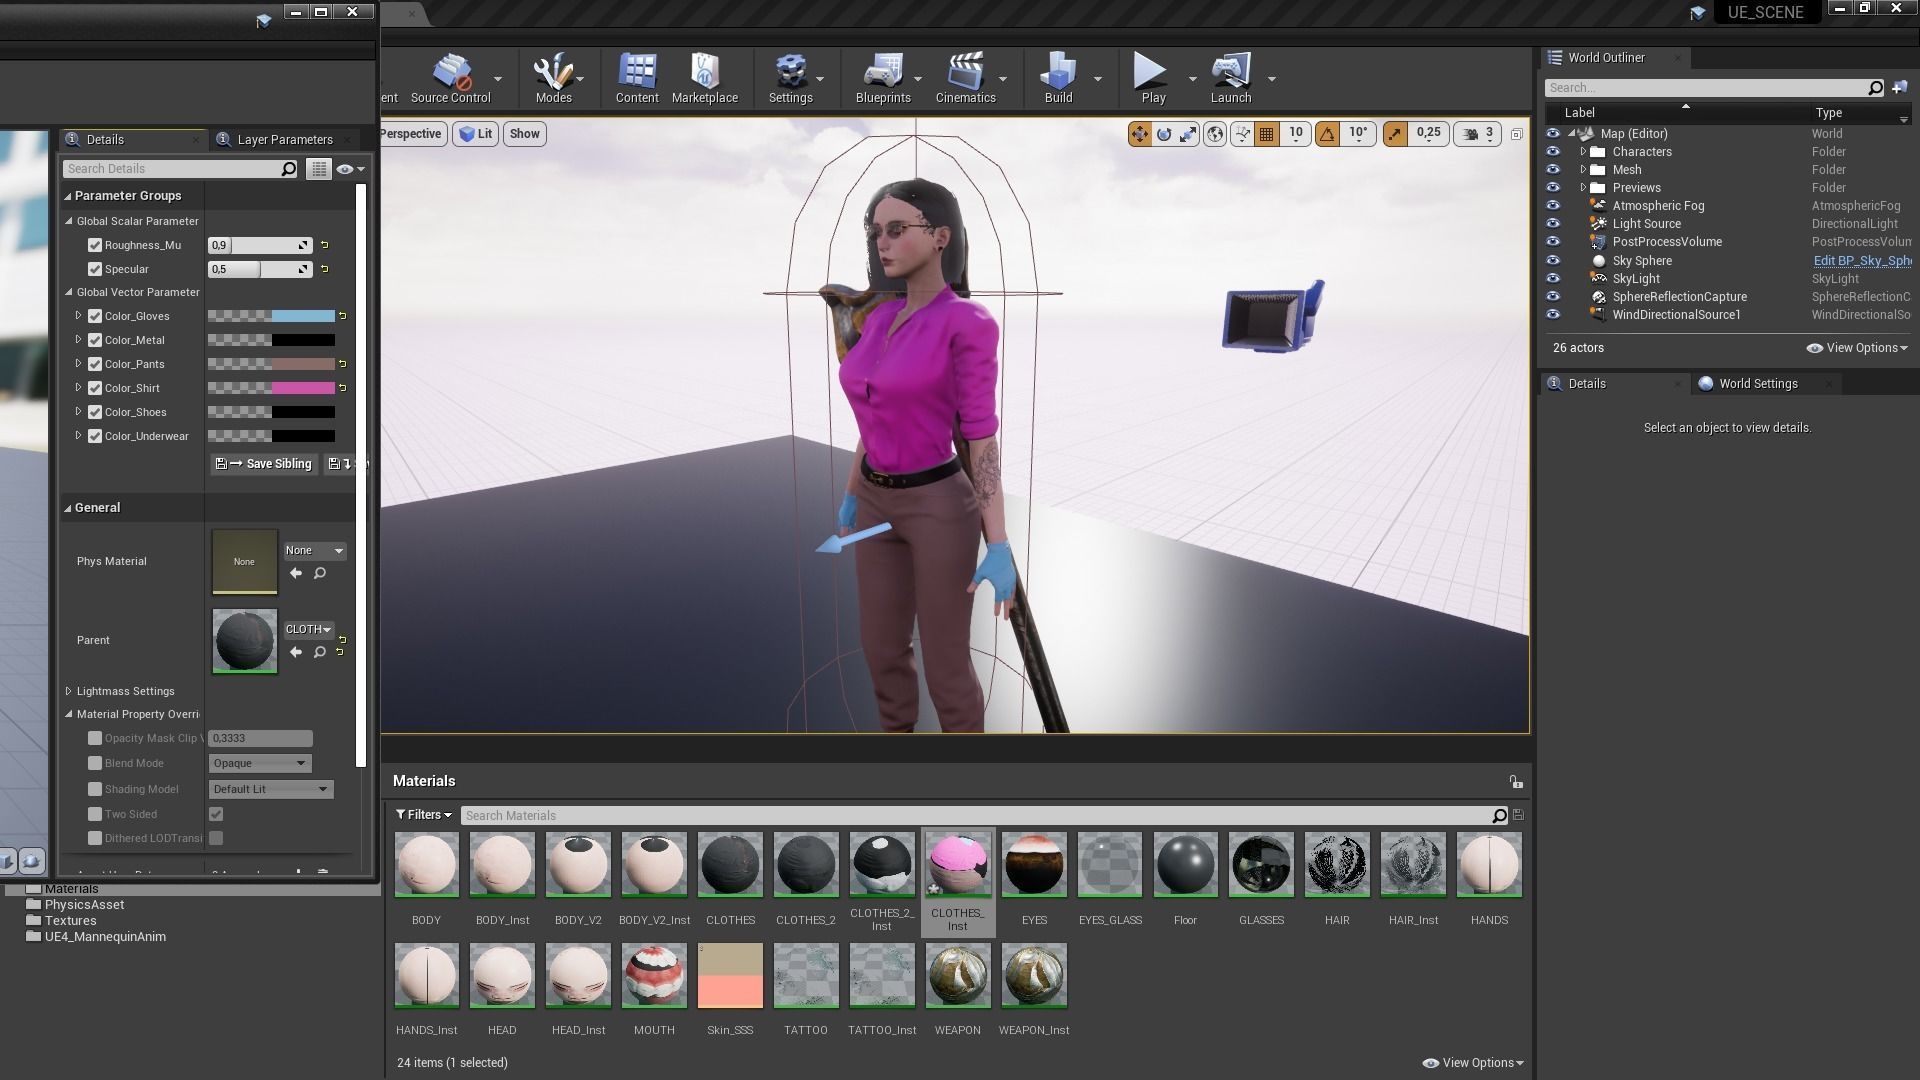Change camera speed setting icon

tap(1479, 134)
